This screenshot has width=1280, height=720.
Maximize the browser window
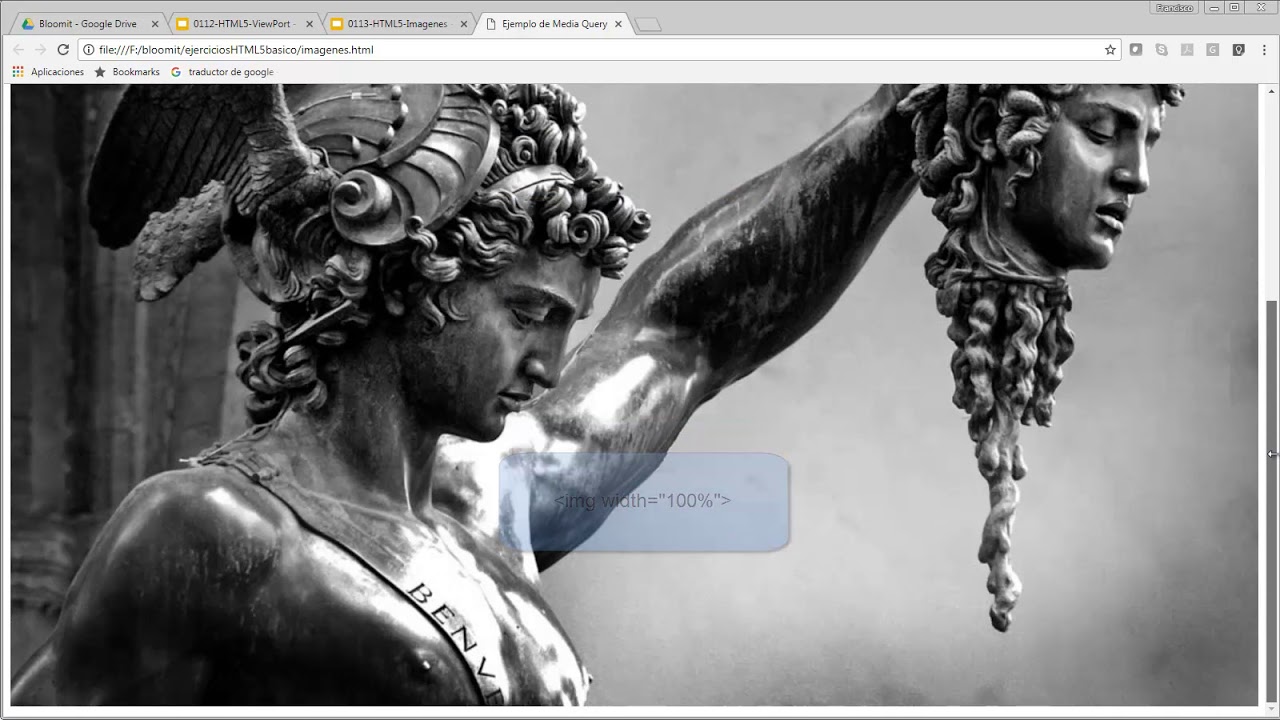1235,7
